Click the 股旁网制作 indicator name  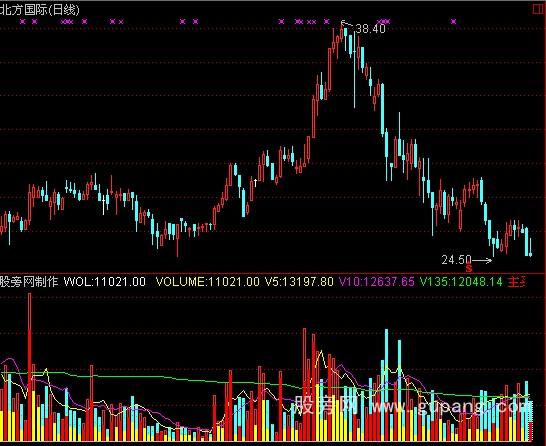pyautogui.click(x=29, y=281)
